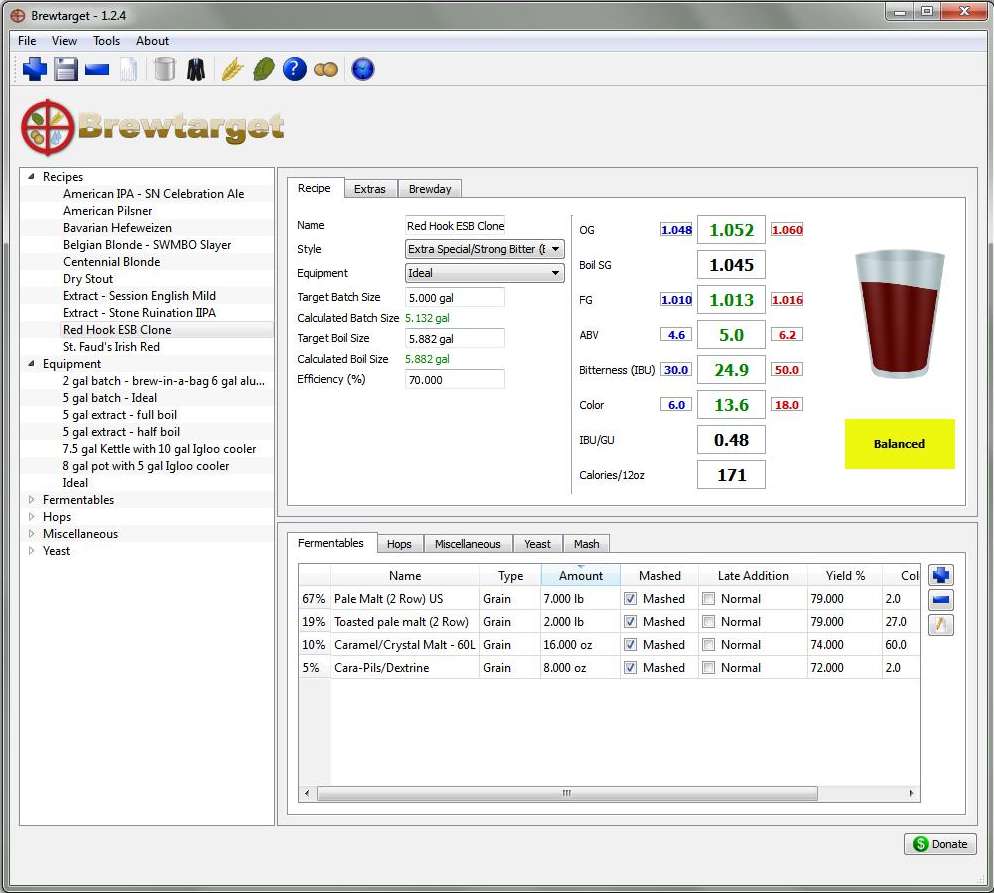The width and height of the screenshot is (994, 893).
Task: Click the blue plus New Recipe toolbar icon
Action: (35, 69)
